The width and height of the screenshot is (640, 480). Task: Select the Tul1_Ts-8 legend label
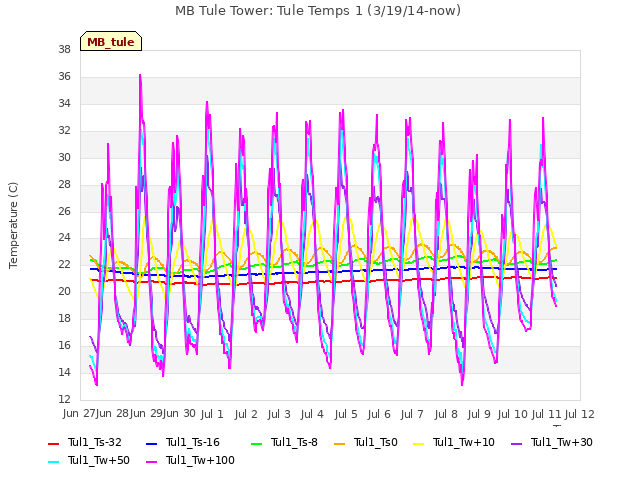click(294, 442)
